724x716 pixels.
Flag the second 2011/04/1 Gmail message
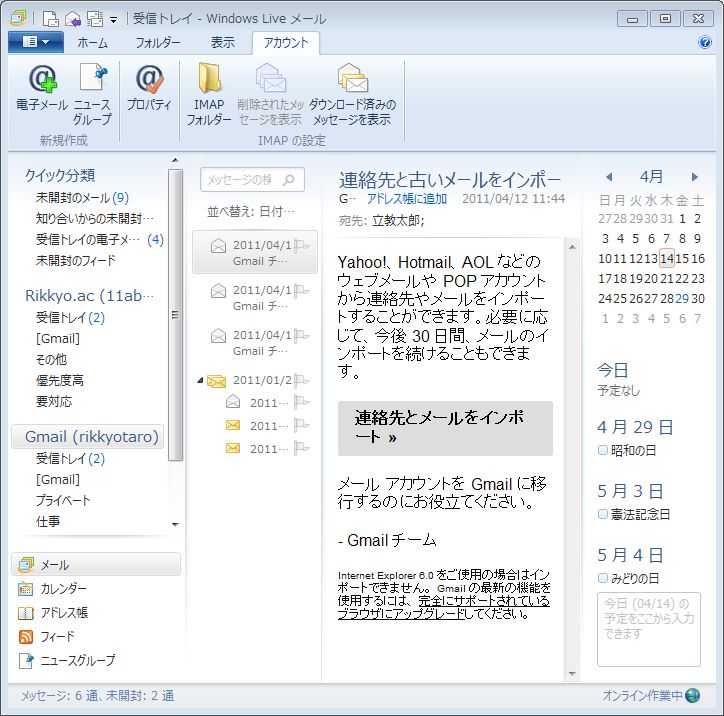click(x=302, y=290)
